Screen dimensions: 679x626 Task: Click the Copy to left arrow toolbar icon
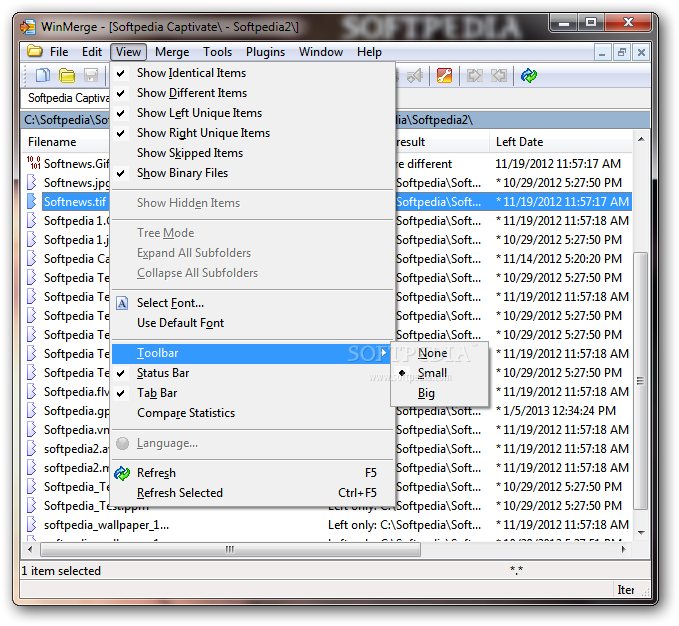499,75
